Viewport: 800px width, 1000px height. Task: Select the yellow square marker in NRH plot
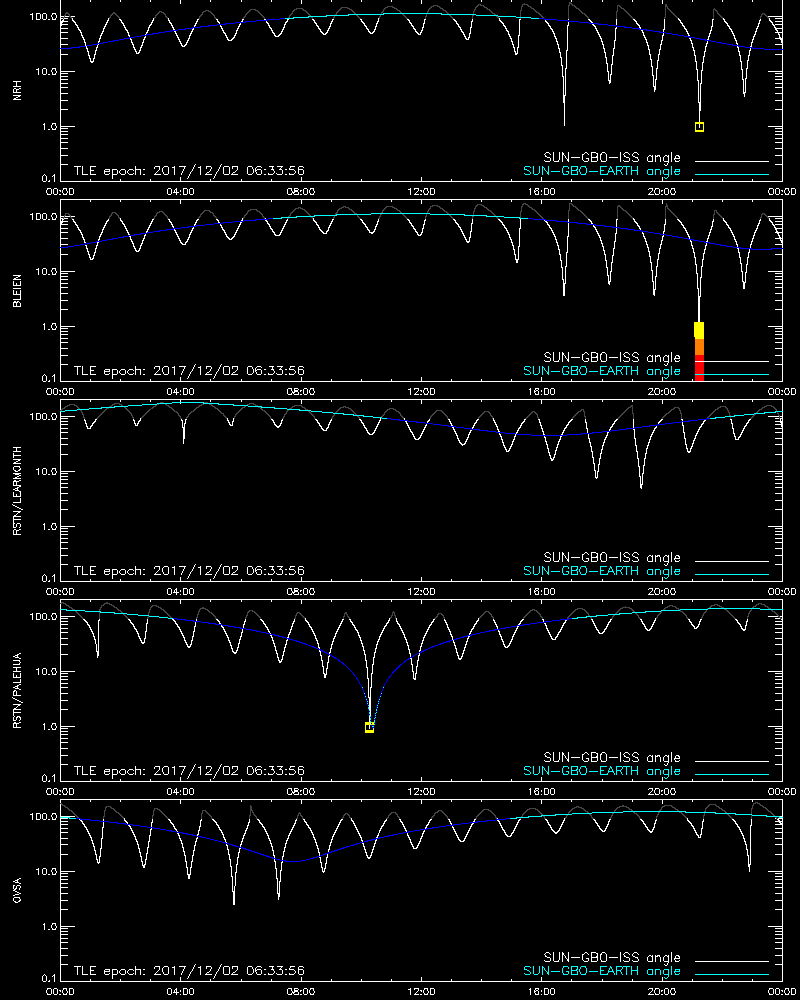(699, 127)
